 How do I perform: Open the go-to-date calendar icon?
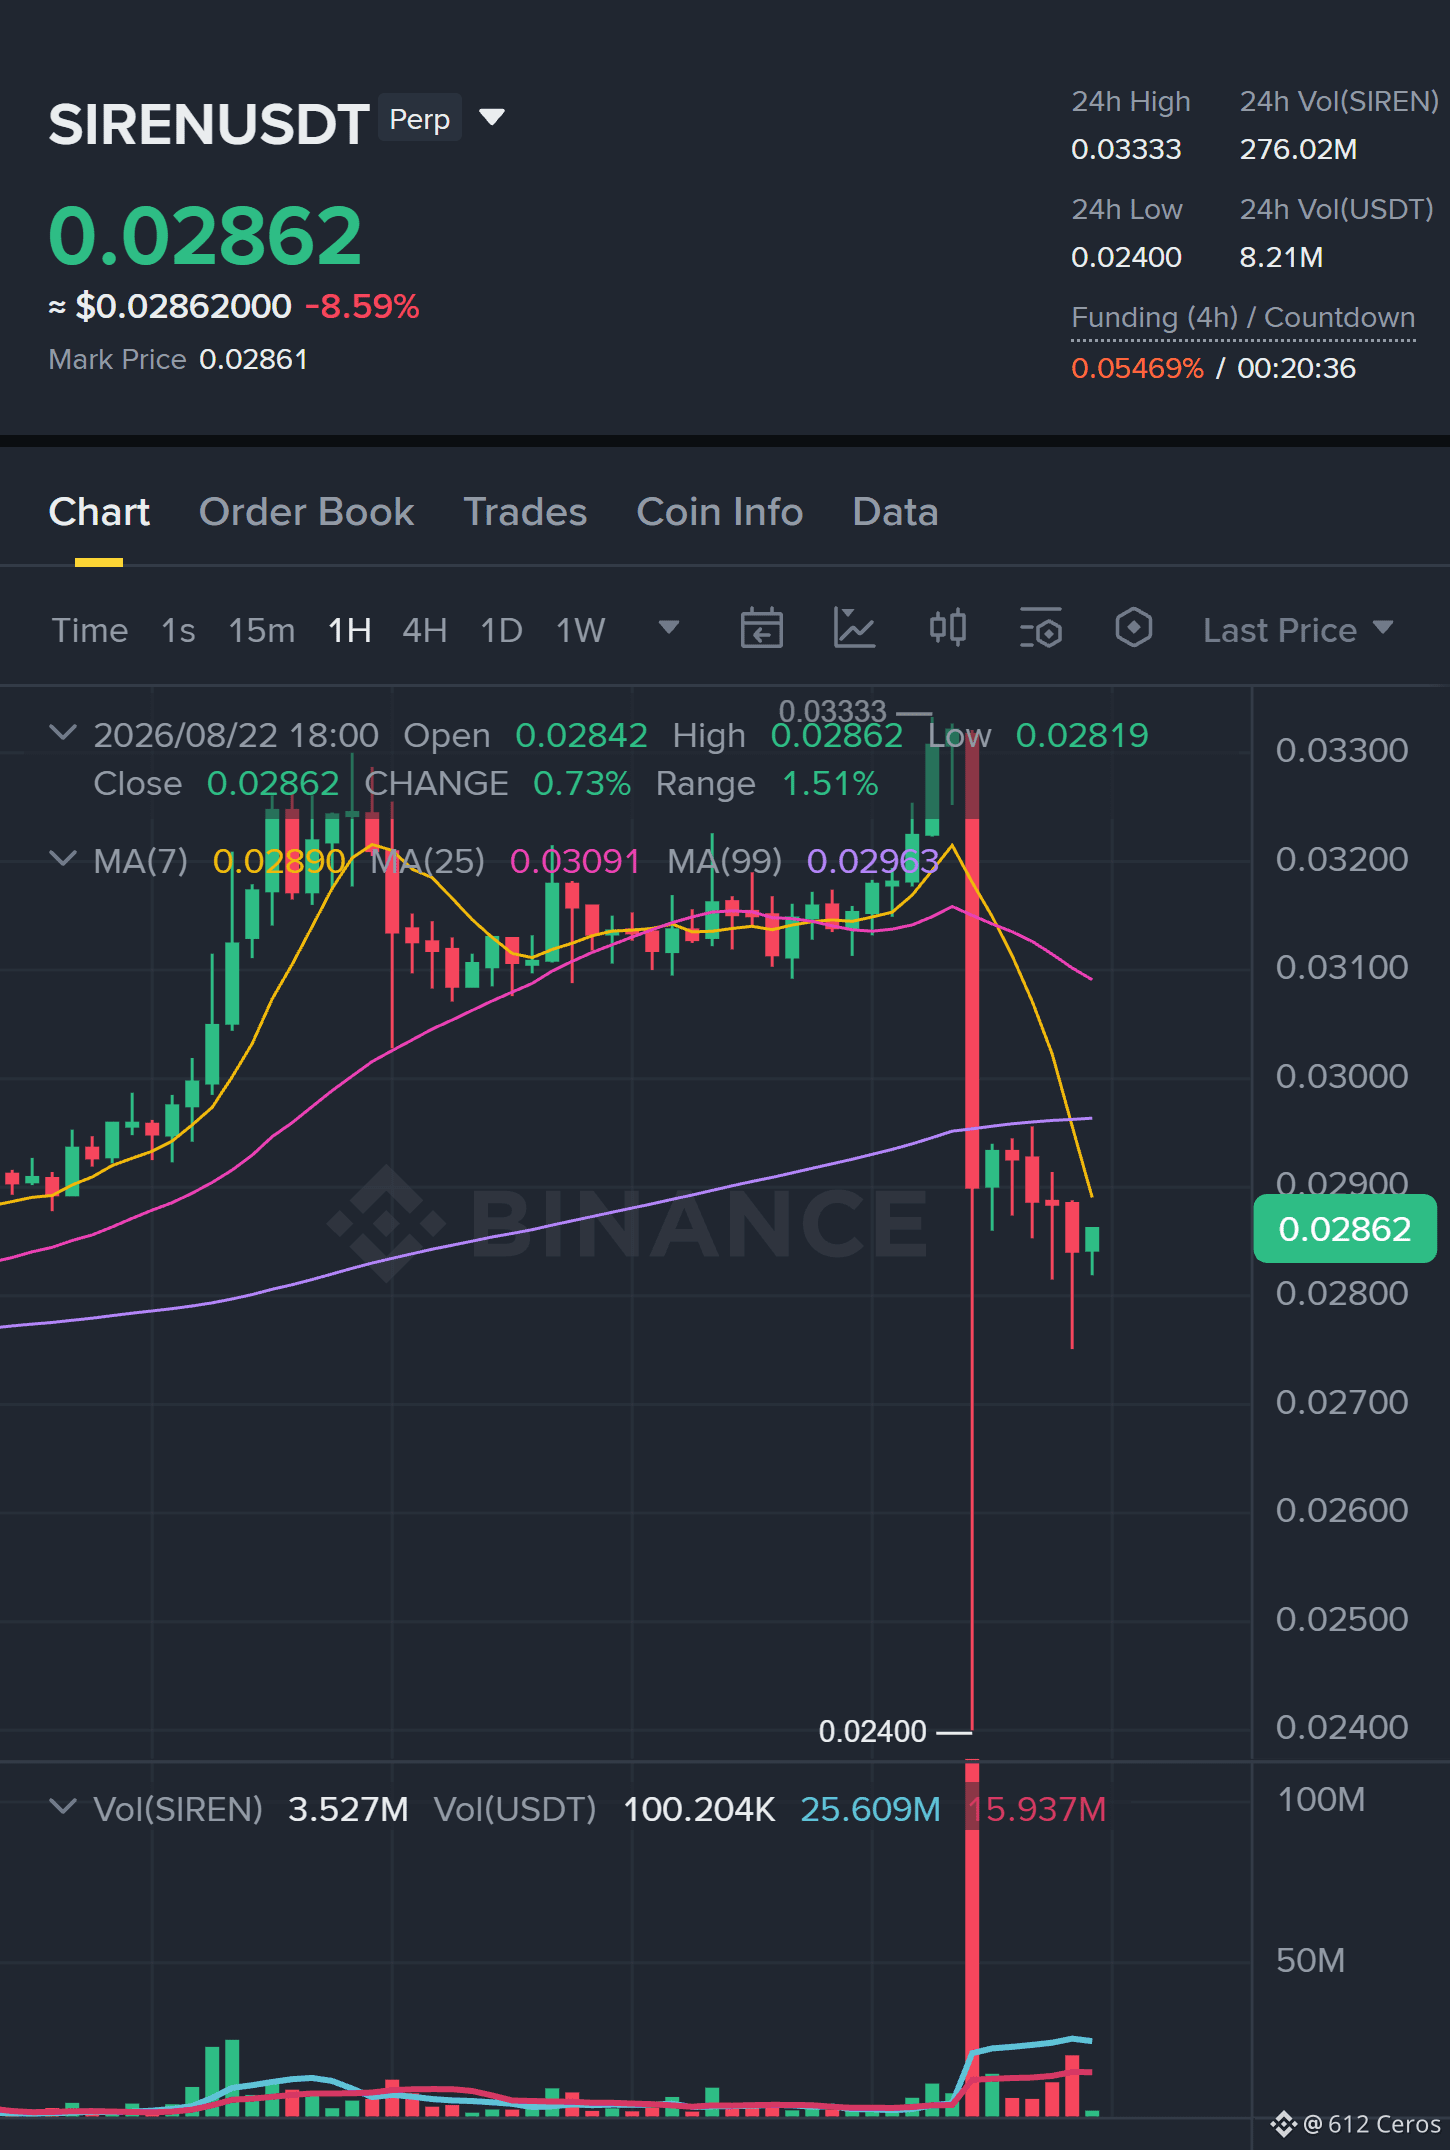pyautogui.click(x=761, y=628)
